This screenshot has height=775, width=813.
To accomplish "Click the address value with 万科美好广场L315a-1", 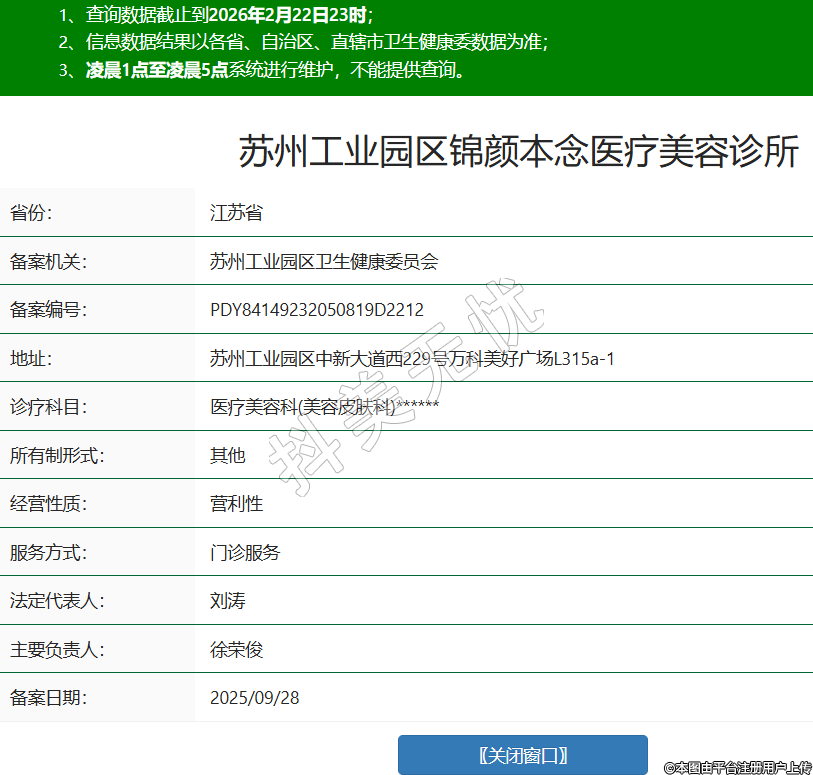I will click(412, 359).
